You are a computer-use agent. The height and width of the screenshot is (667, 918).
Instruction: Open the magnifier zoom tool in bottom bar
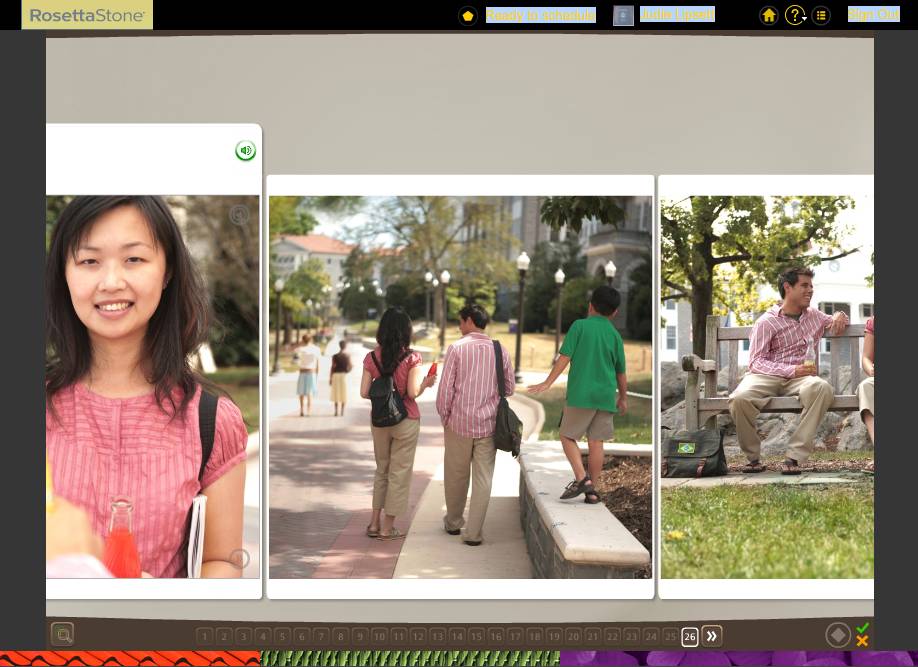62,634
